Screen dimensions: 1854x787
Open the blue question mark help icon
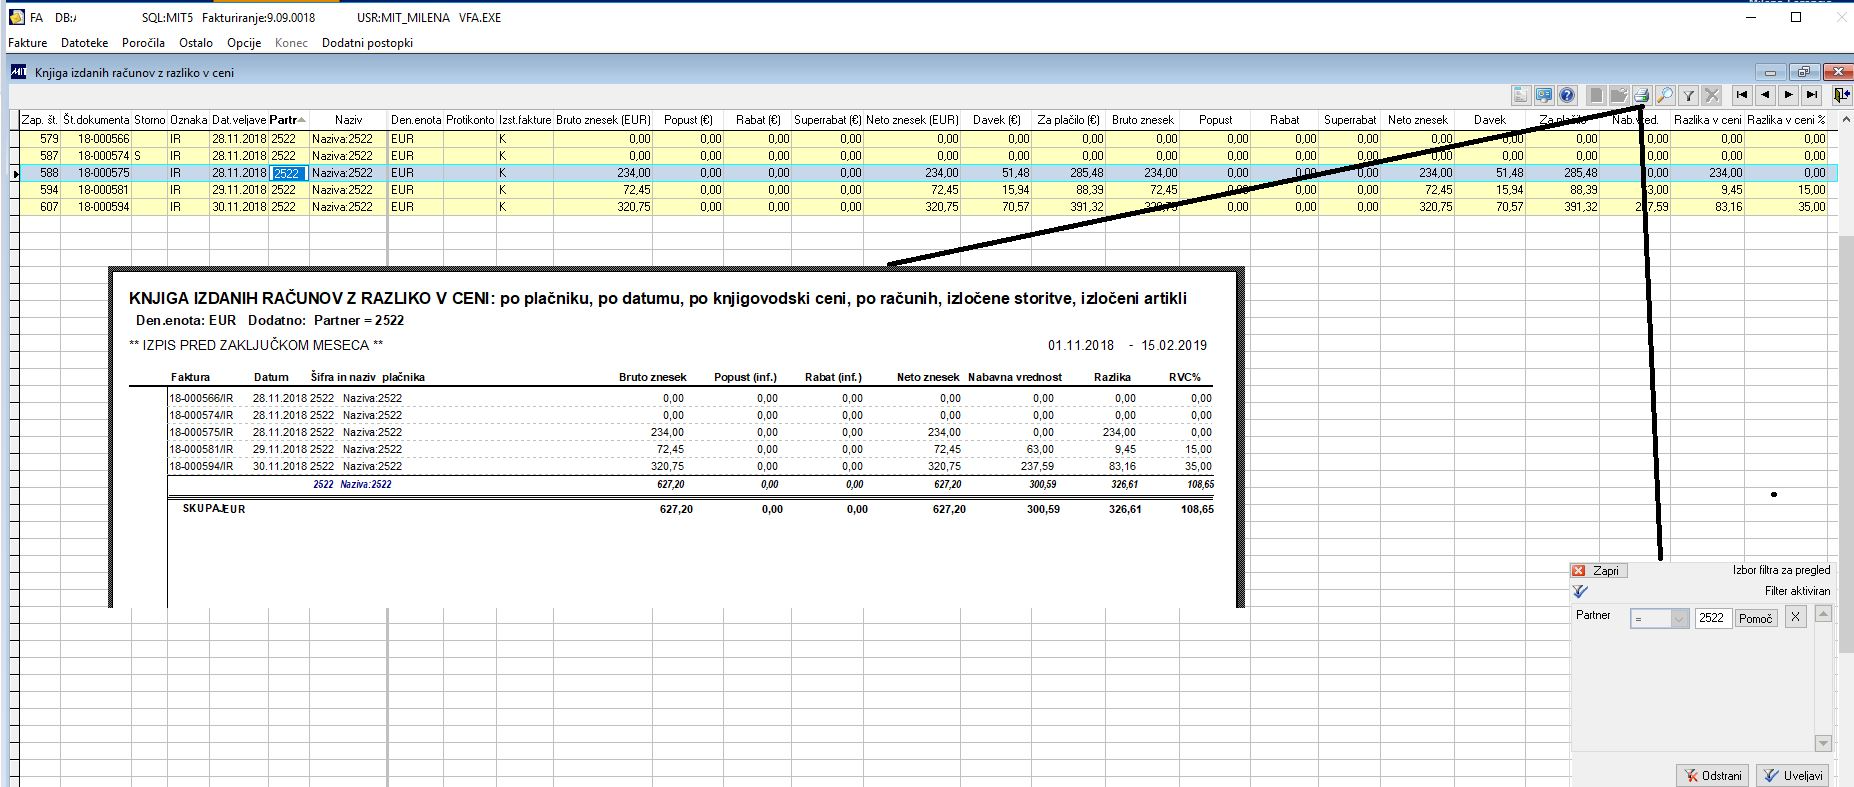pyautogui.click(x=1567, y=96)
